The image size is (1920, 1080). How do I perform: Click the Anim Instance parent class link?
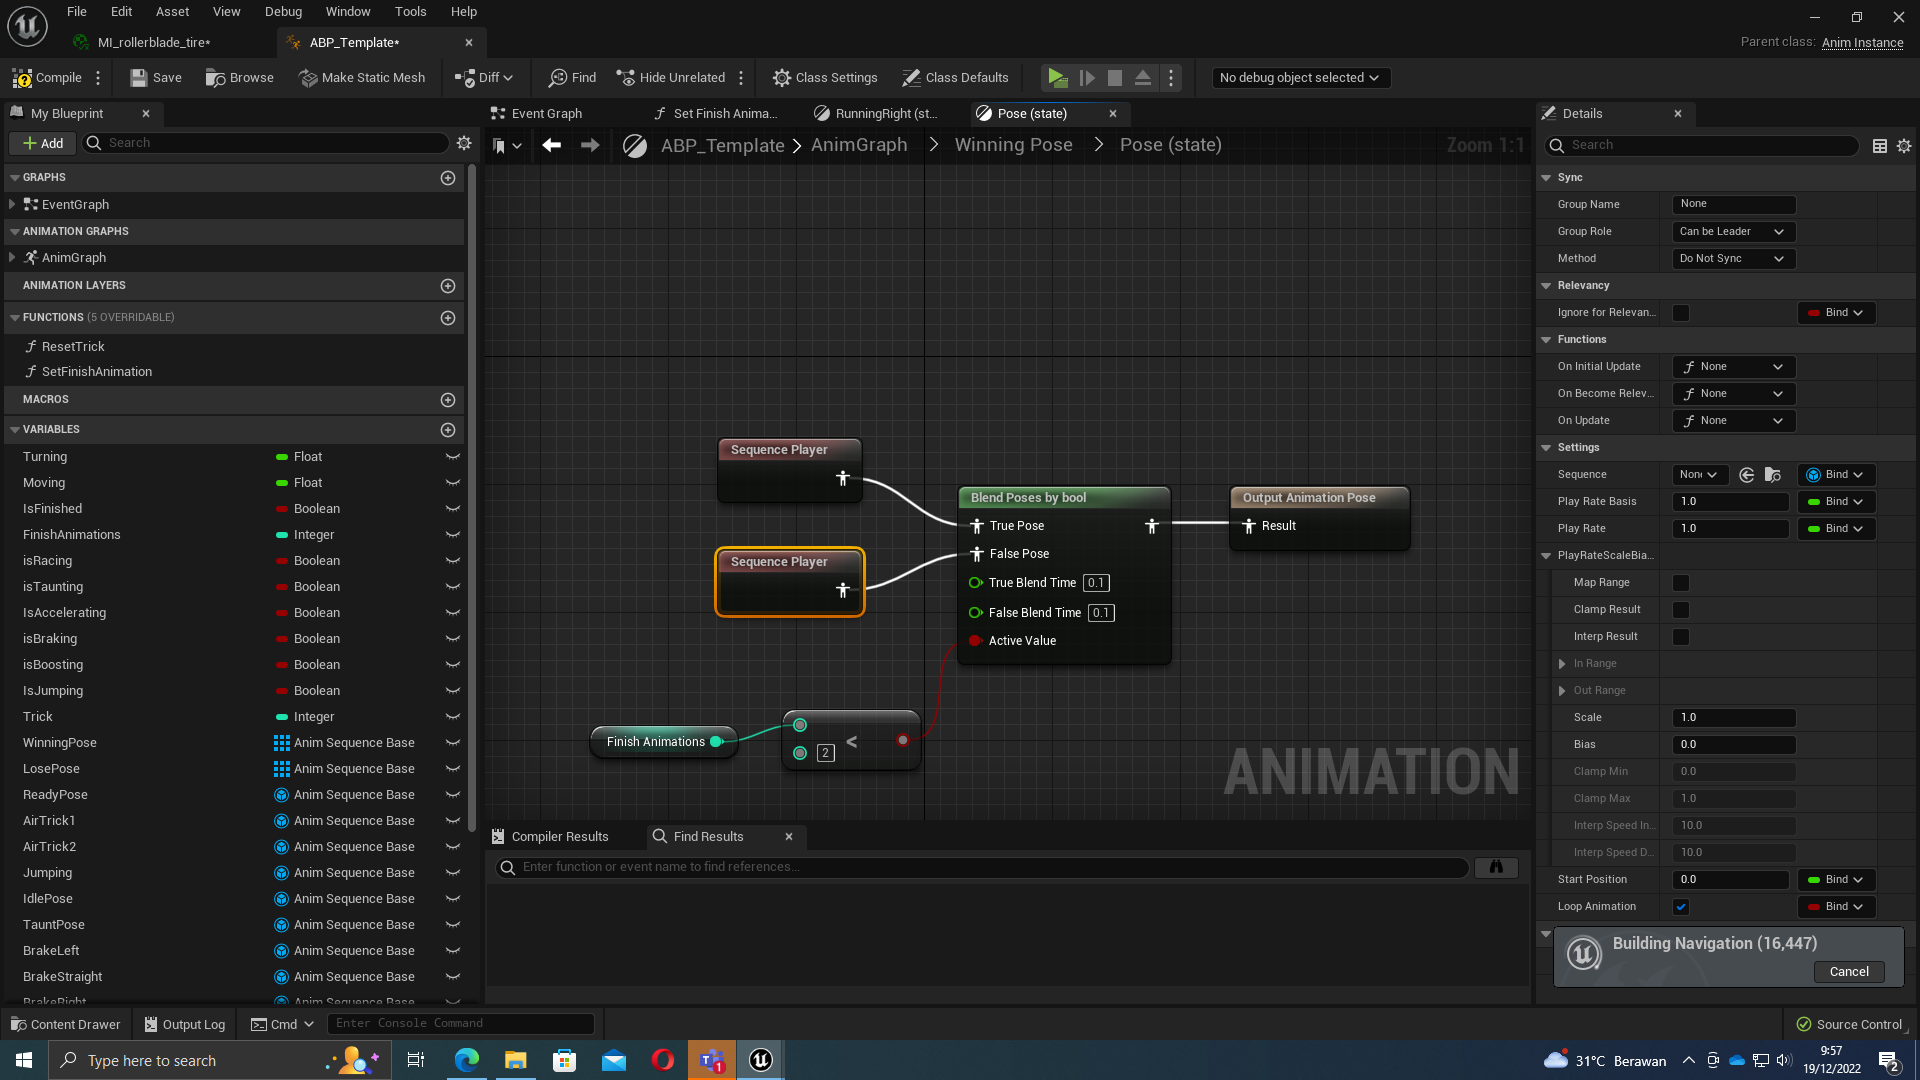pyautogui.click(x=1862, y=42)
